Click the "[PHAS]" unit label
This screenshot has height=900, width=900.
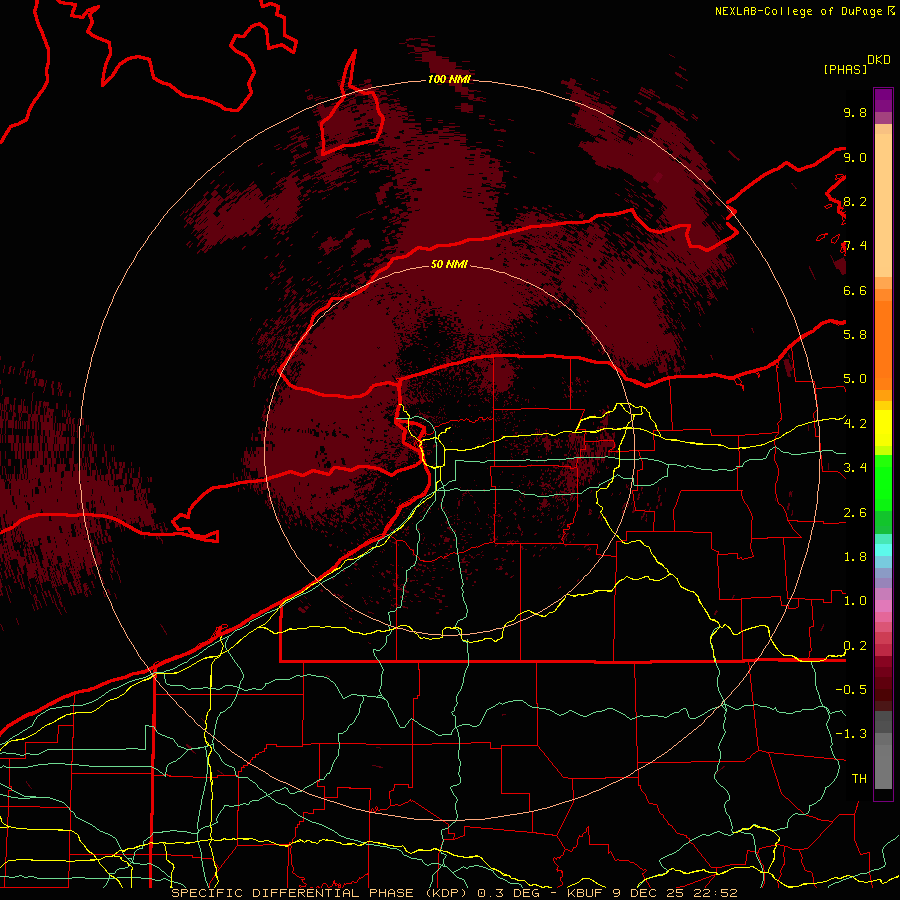pos(845,70)
